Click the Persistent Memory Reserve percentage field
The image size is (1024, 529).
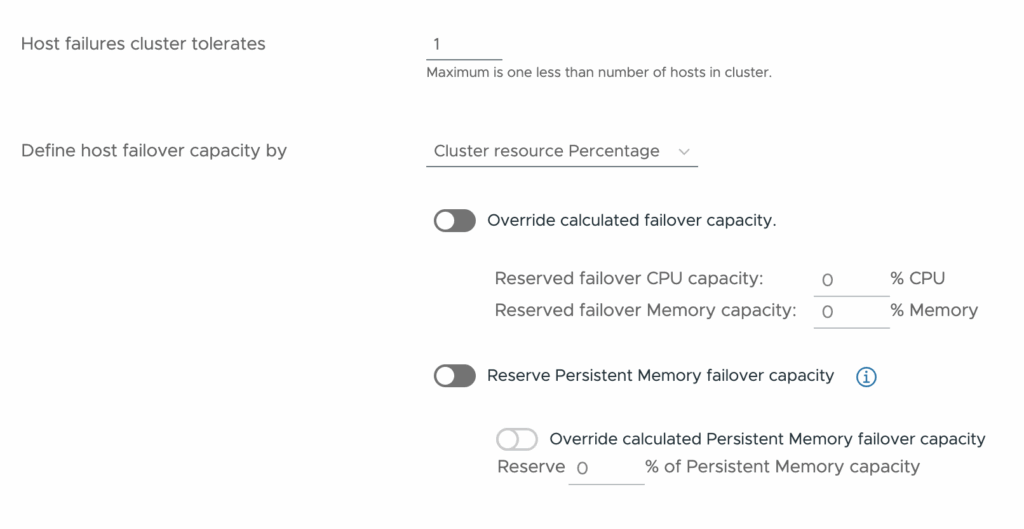tap(605, 468)
